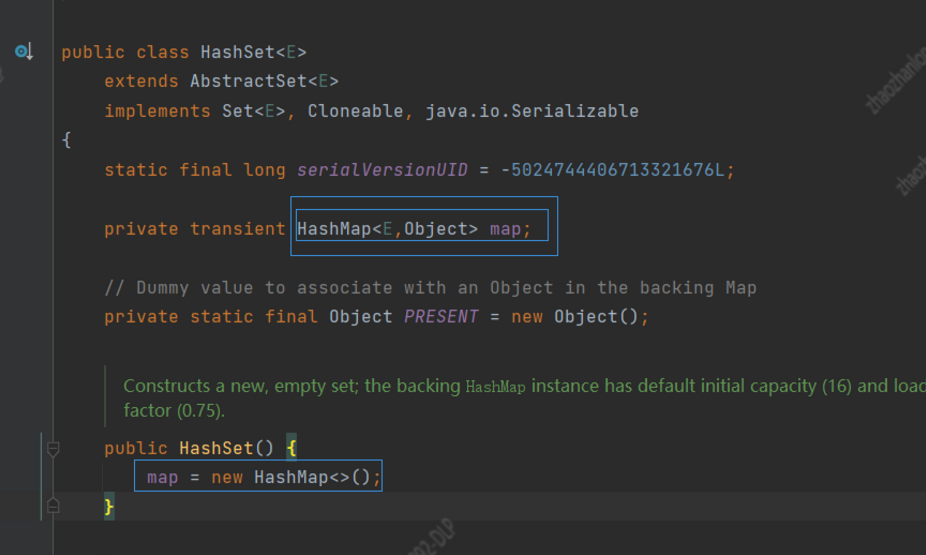
Task: Click java.io.Serializable in the implements clause
Action: click(x=532, y=111)
